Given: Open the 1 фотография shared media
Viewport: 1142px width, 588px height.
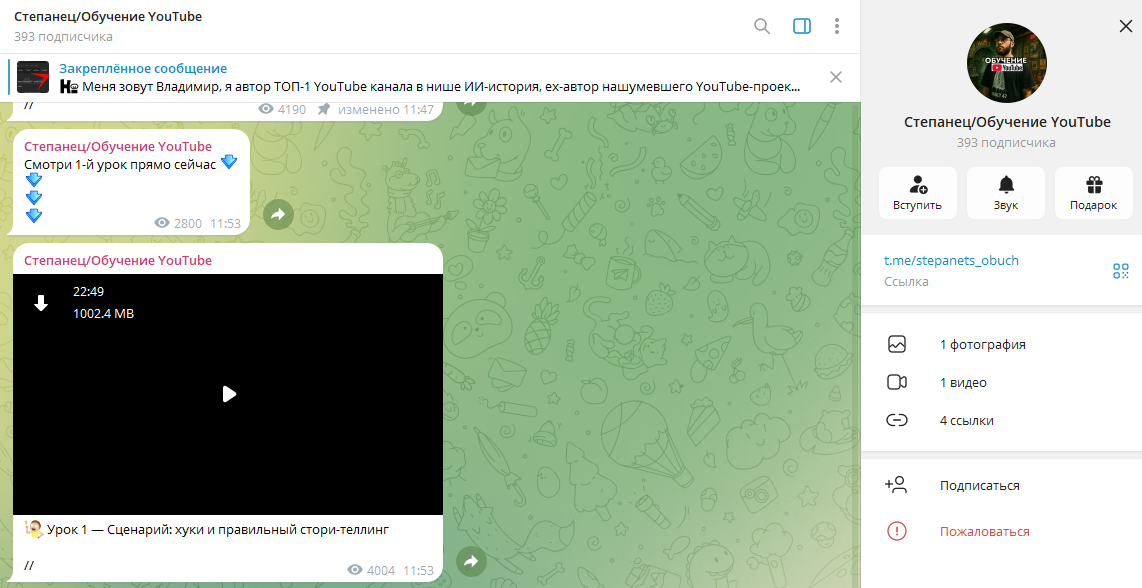Looking at the screenshot, I should pyautogui.click(x=982, y=345).
